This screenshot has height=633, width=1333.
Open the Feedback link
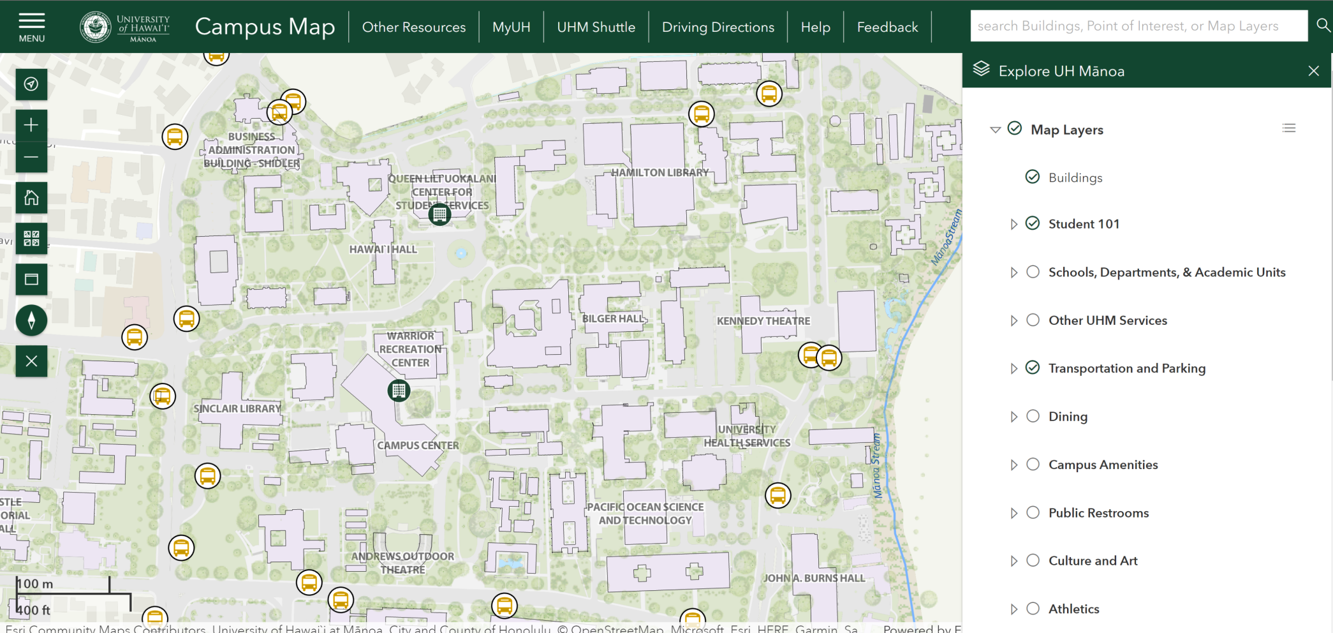(x=886, y=27)
